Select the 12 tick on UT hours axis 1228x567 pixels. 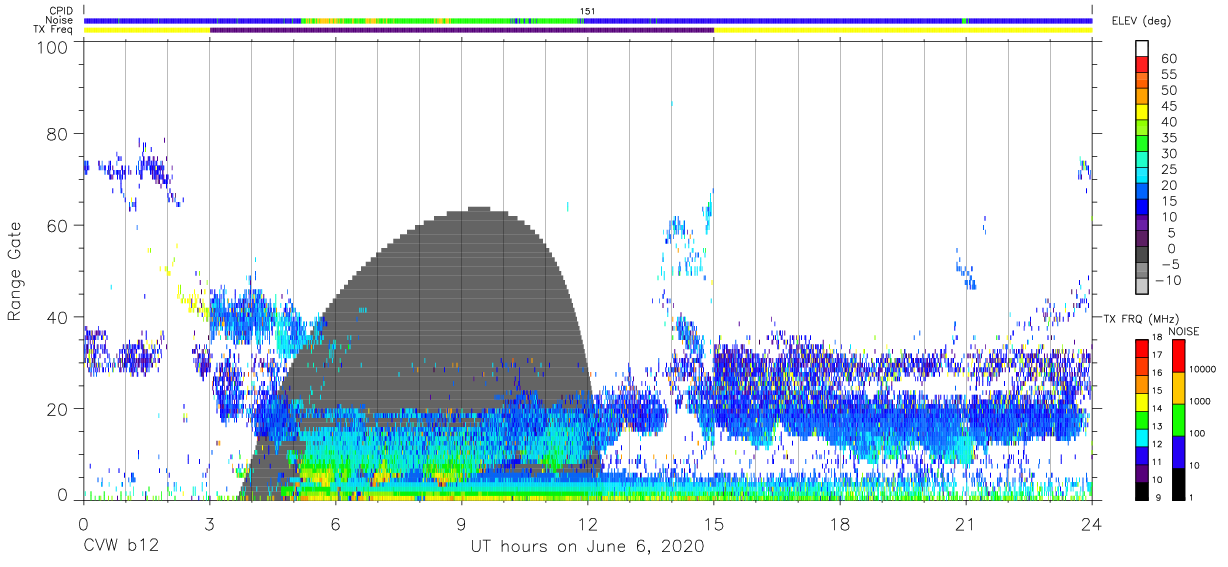pos(588,523)
